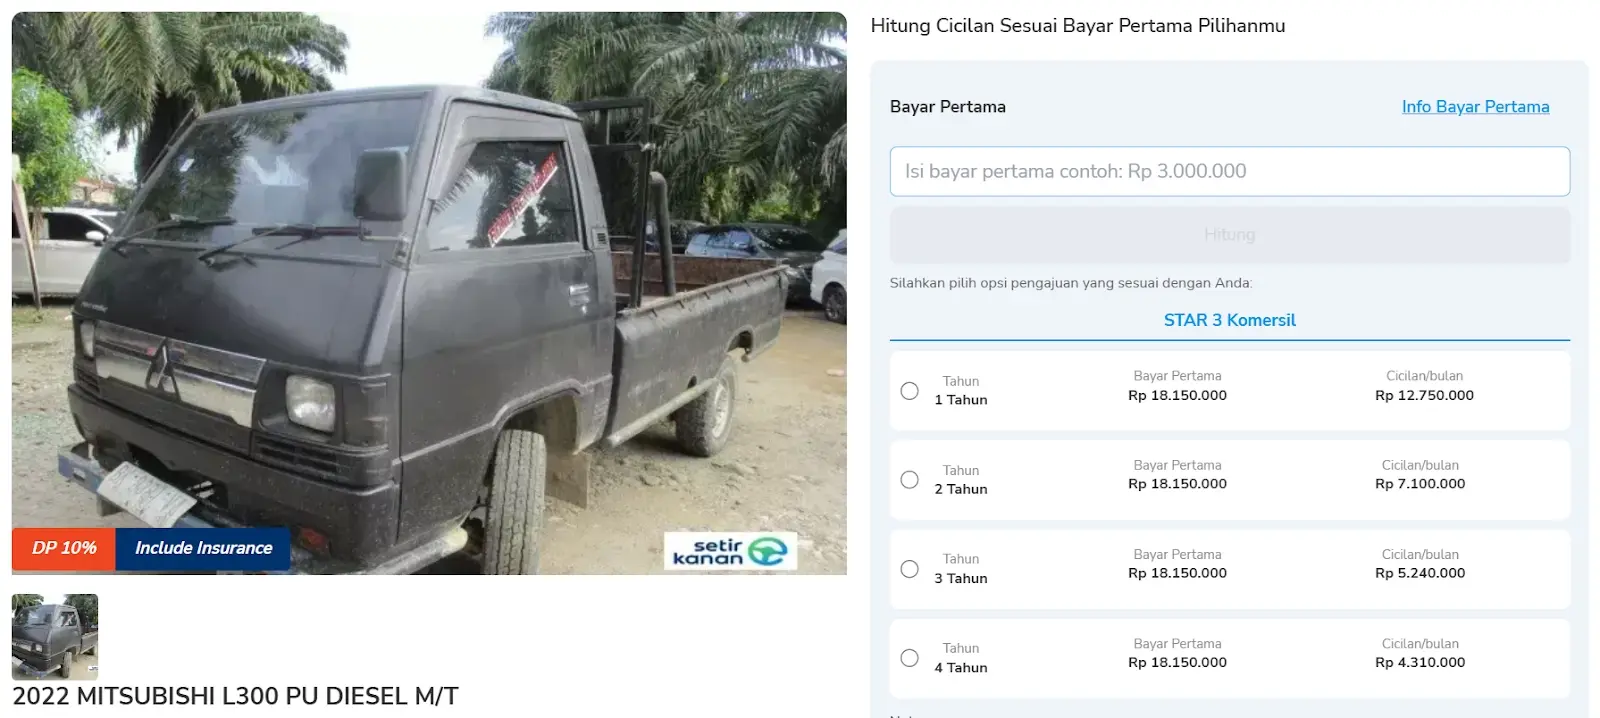The width and height of the screenshot is (1600, 718).
Task: Click the Rp 12.750.000 monthly installment amount
Action: 1424,395
